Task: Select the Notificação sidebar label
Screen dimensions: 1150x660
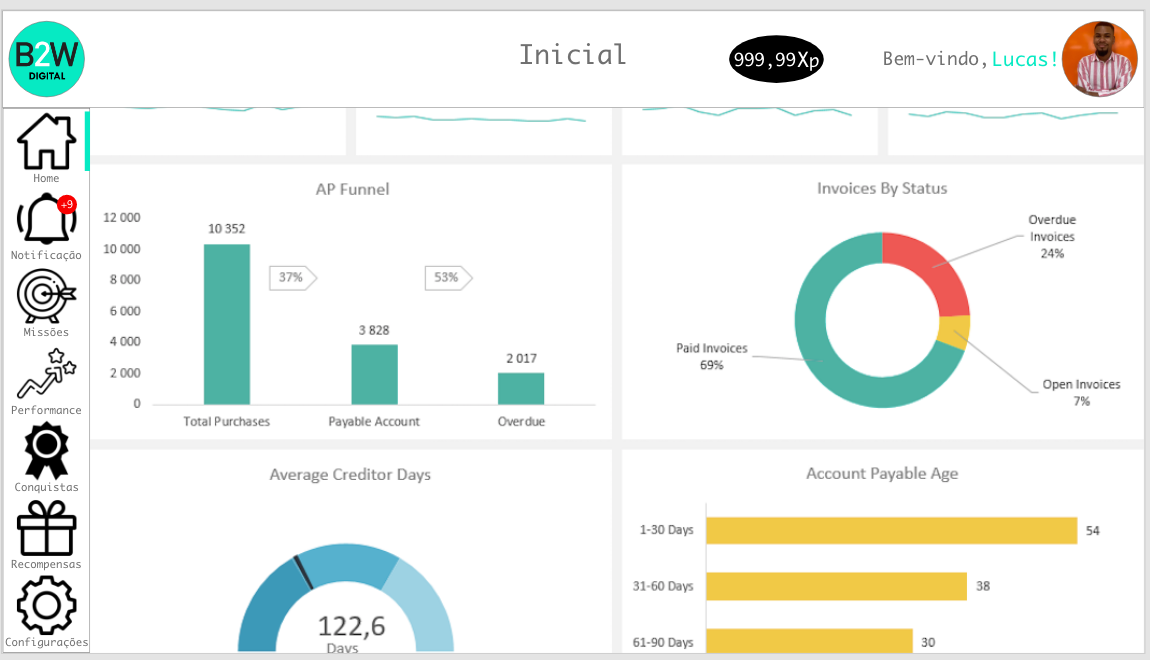Action: click(46, 255)
